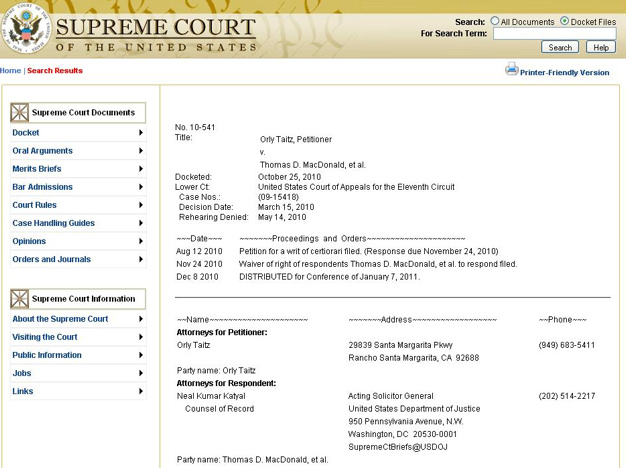Image resolution: width=626 pixels, height=468 pixels.
Task: Expand the Bar Admissions menu arrow
Action: coord(141,187)
